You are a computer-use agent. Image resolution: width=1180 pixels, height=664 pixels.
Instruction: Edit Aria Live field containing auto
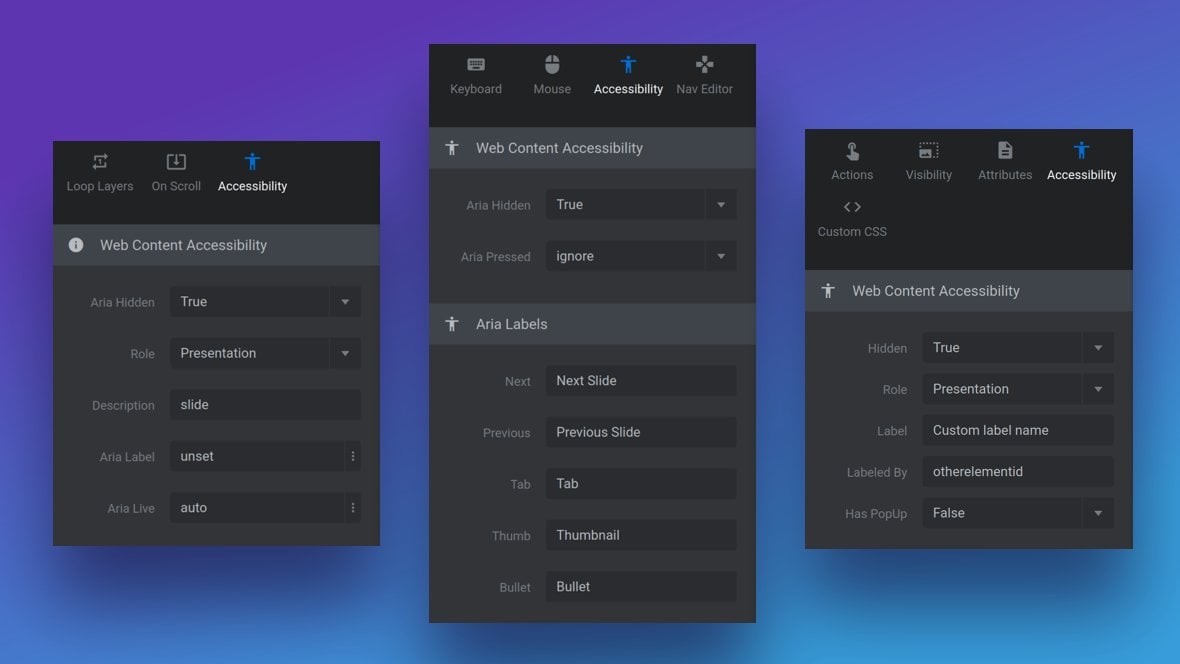[x=257, y=507]
